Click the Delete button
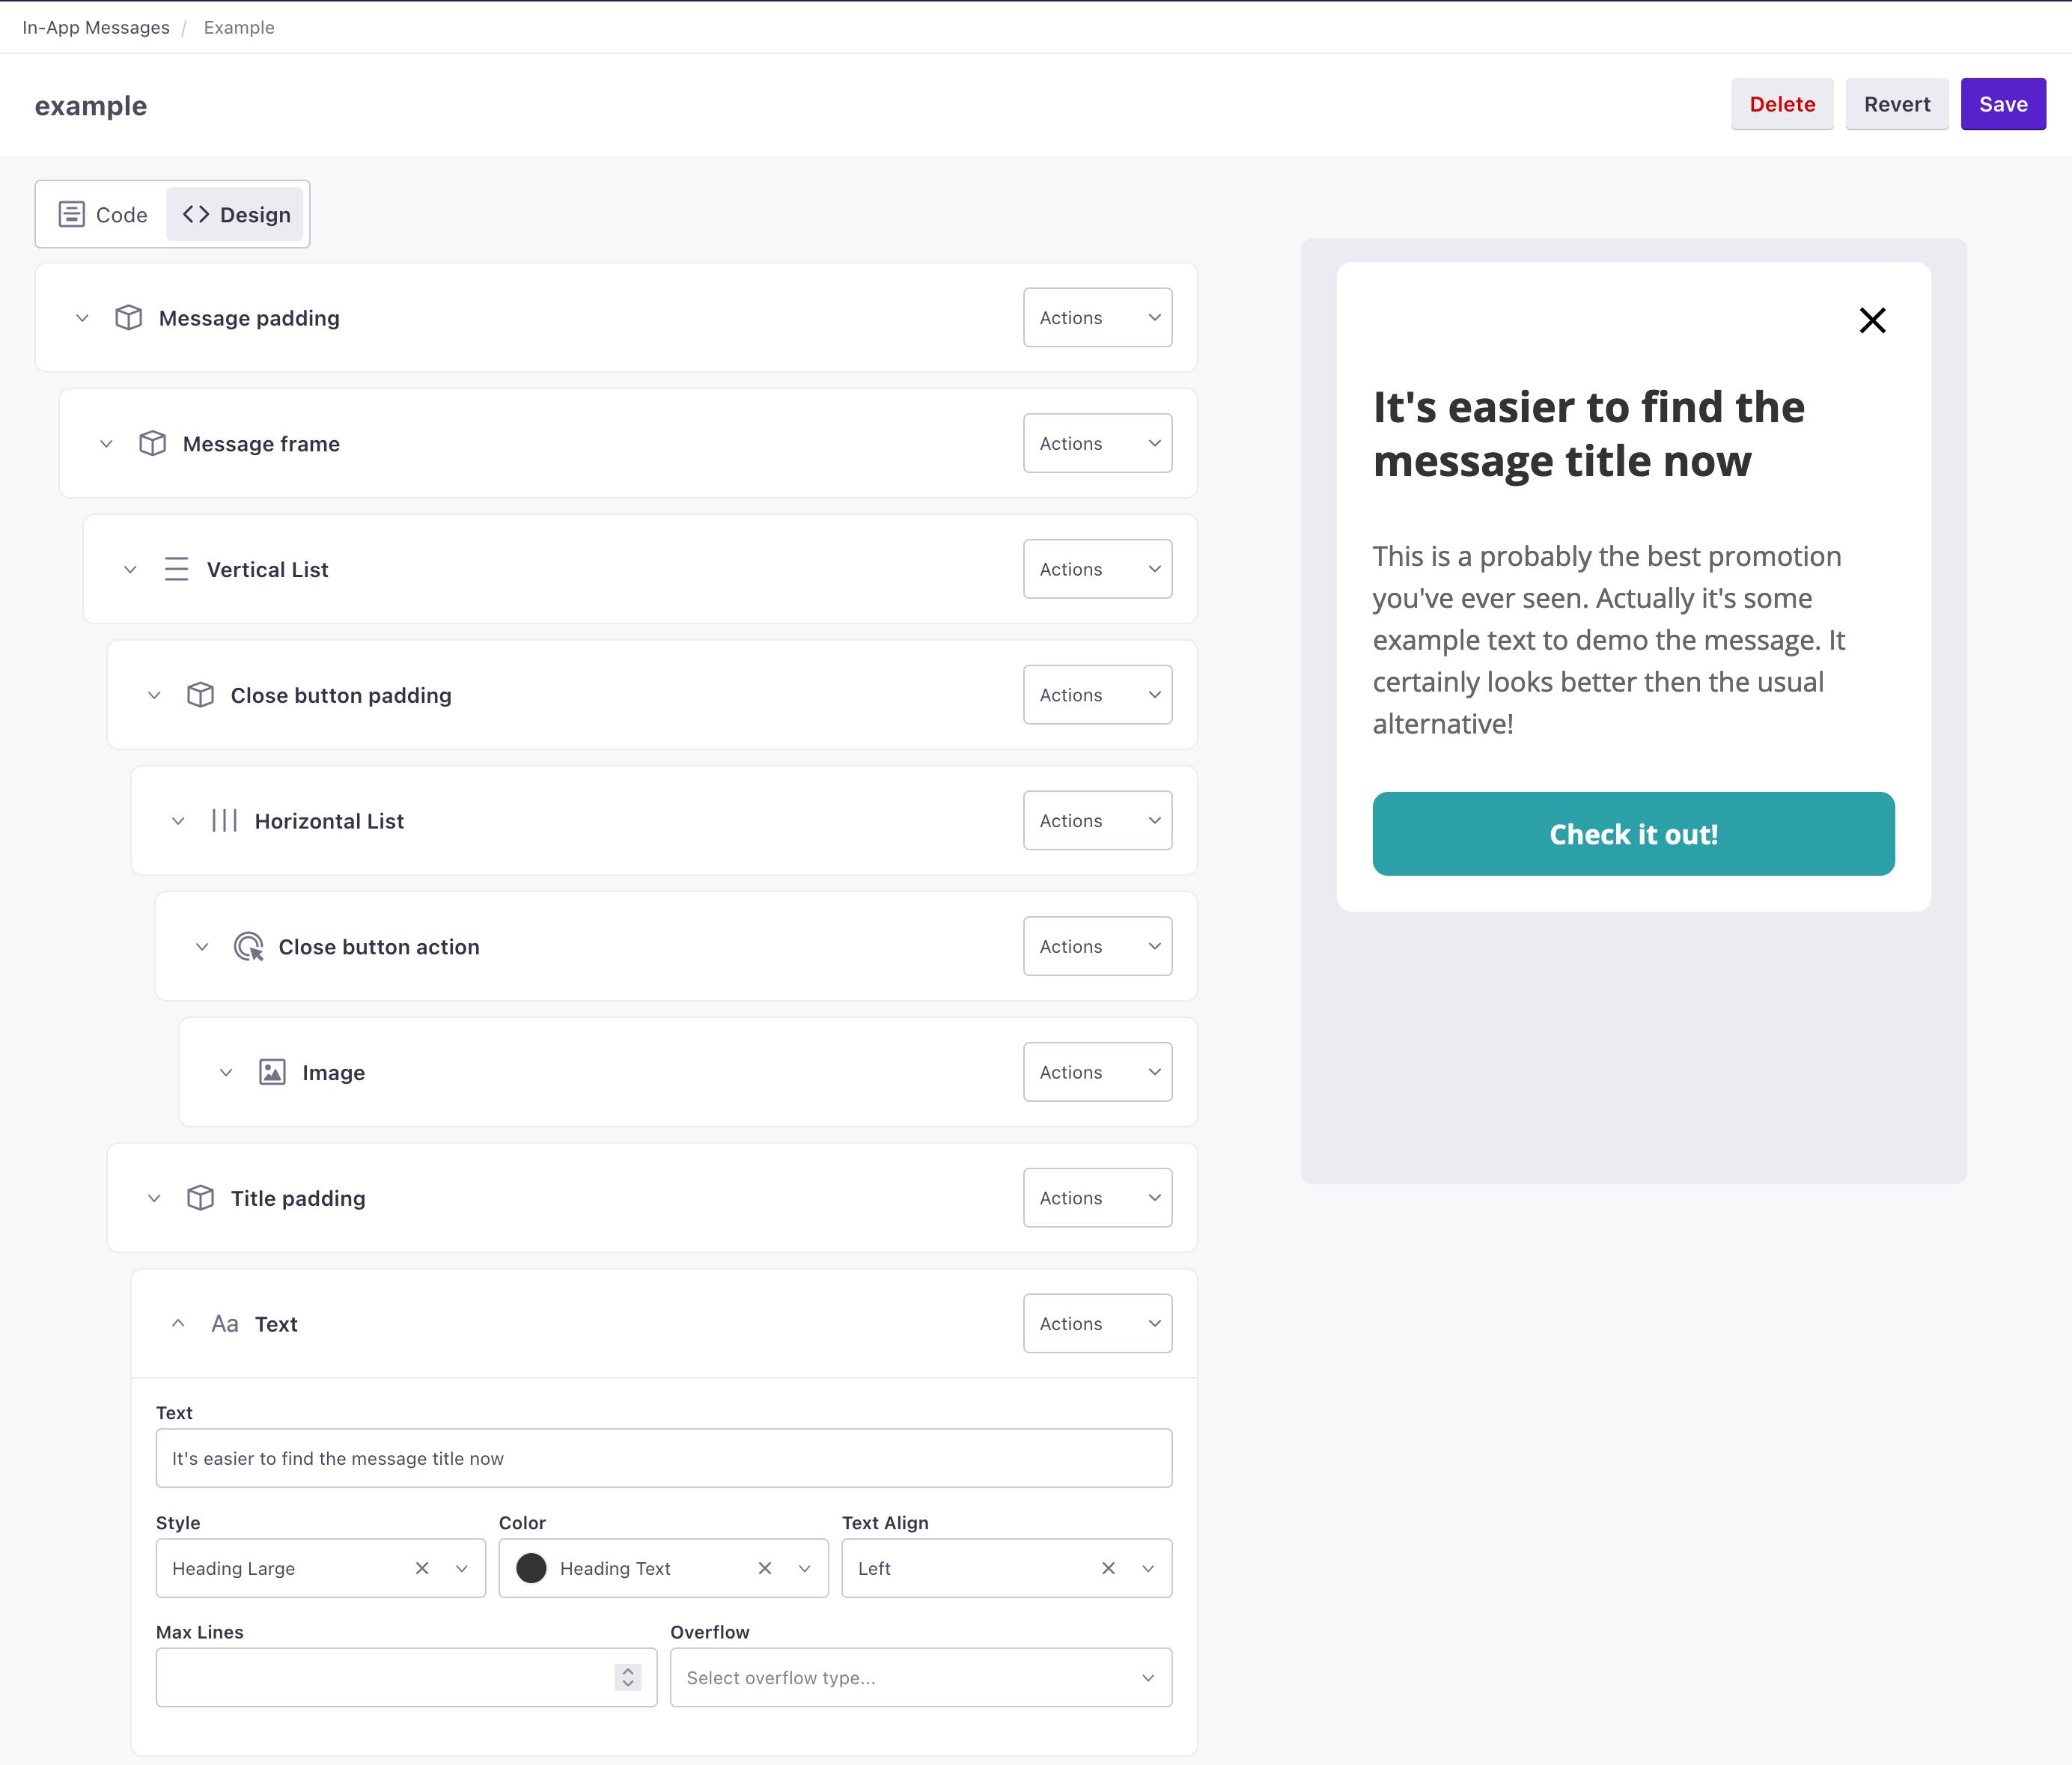Image resolution: width=2072 pixels, height=1765 pixels. pos(1782,102)
